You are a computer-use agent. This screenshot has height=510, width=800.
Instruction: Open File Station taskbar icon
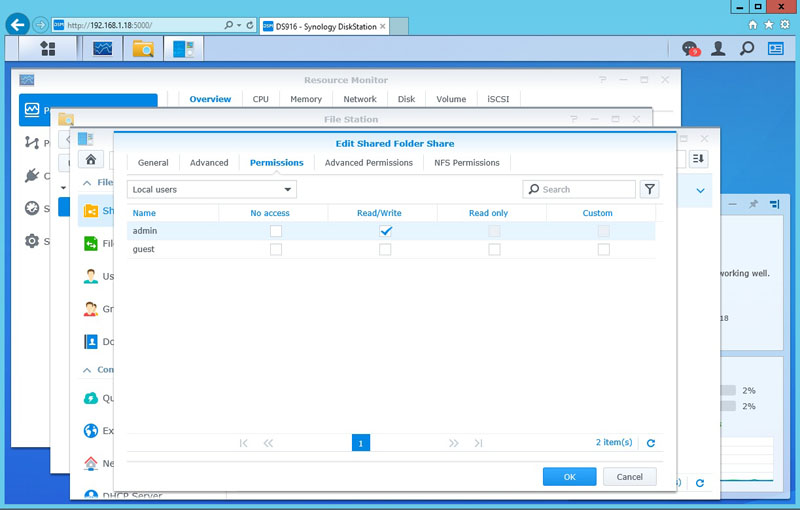click(x=143, y=48)
